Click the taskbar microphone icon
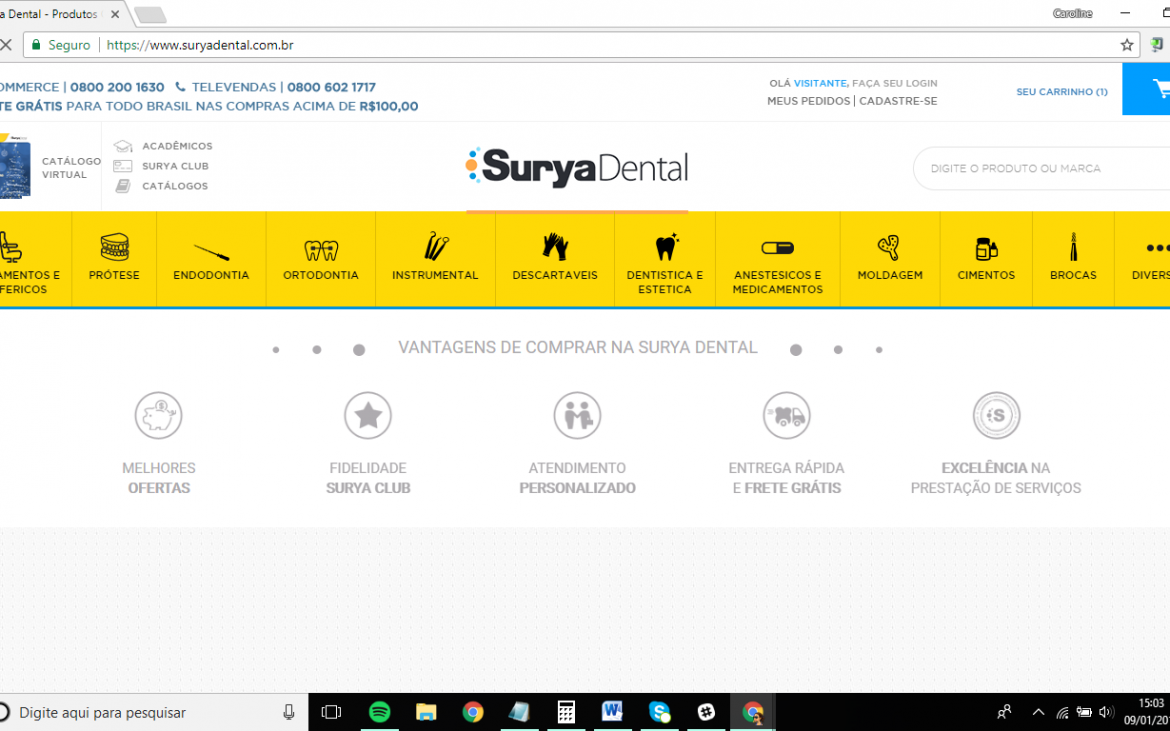 pyautogui.click(x=289, y=712)
